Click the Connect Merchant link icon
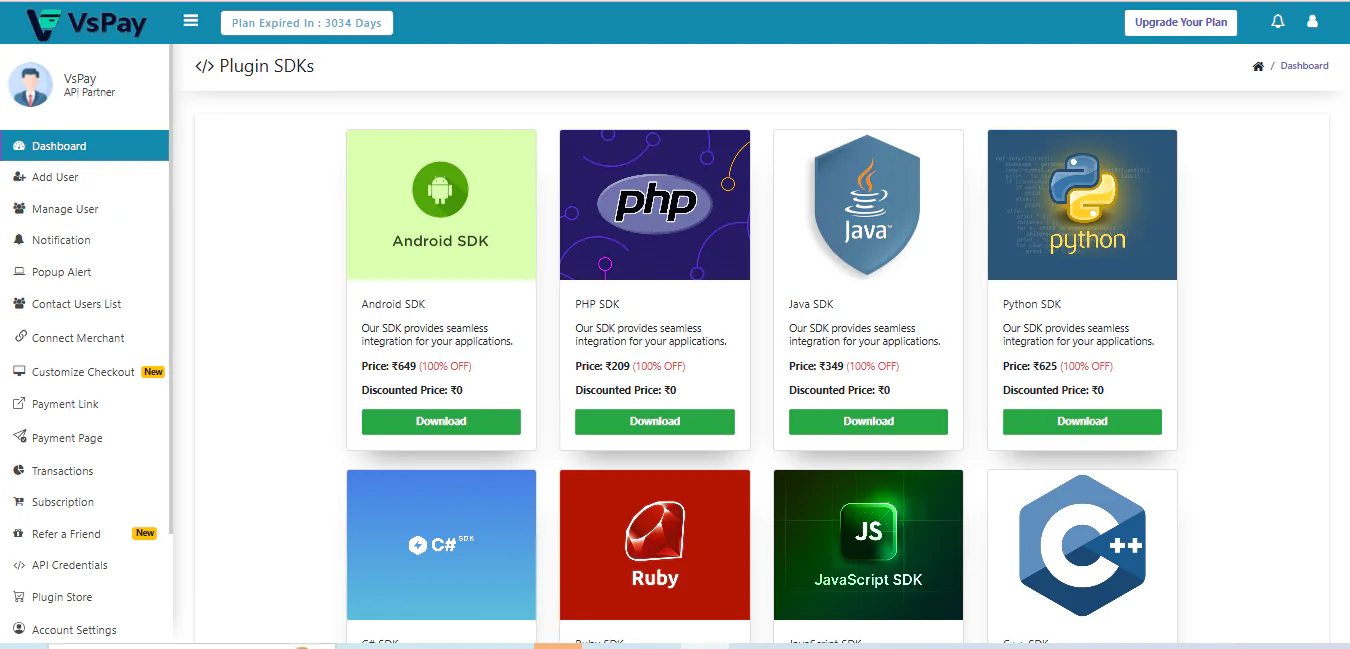This screenshot has height=649, width=1350. [x=19, y=338]
